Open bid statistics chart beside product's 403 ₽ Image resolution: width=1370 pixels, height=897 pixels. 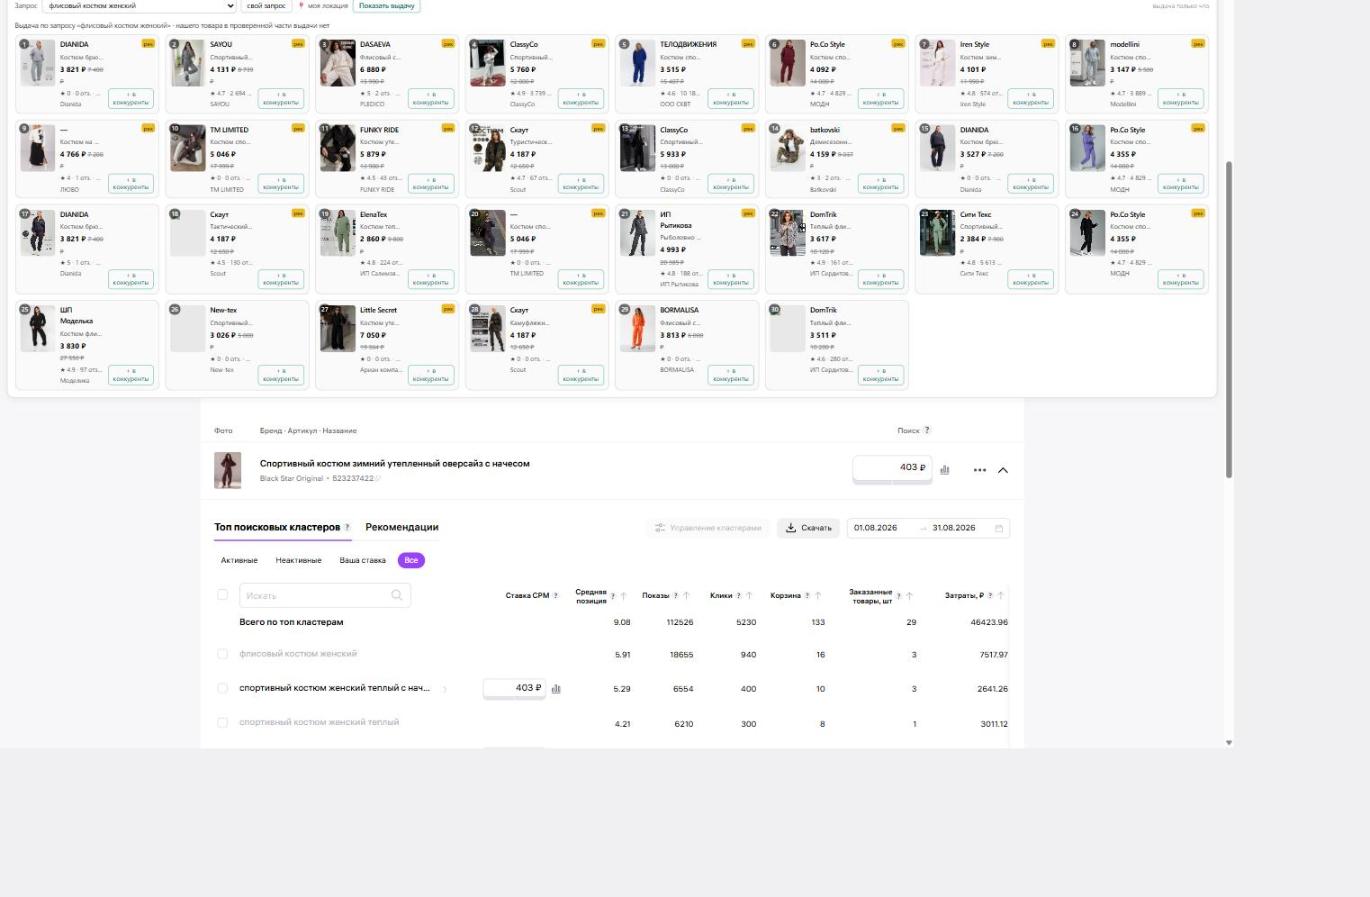click(944, 469)
